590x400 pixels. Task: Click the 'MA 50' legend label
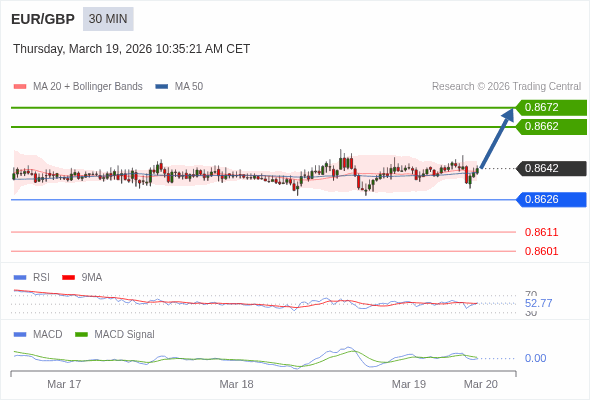[x=189, y=87]
